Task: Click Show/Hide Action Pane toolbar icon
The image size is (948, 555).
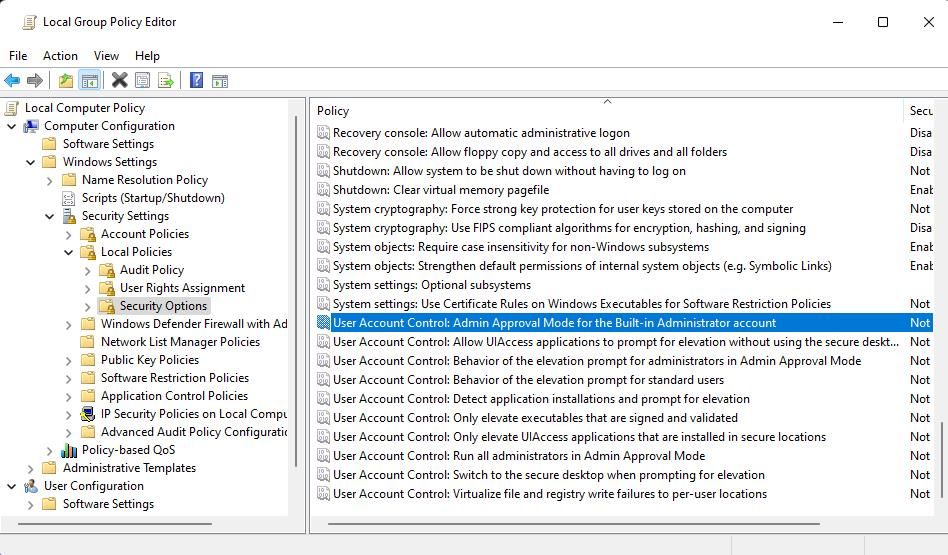Action: point(220,81)
